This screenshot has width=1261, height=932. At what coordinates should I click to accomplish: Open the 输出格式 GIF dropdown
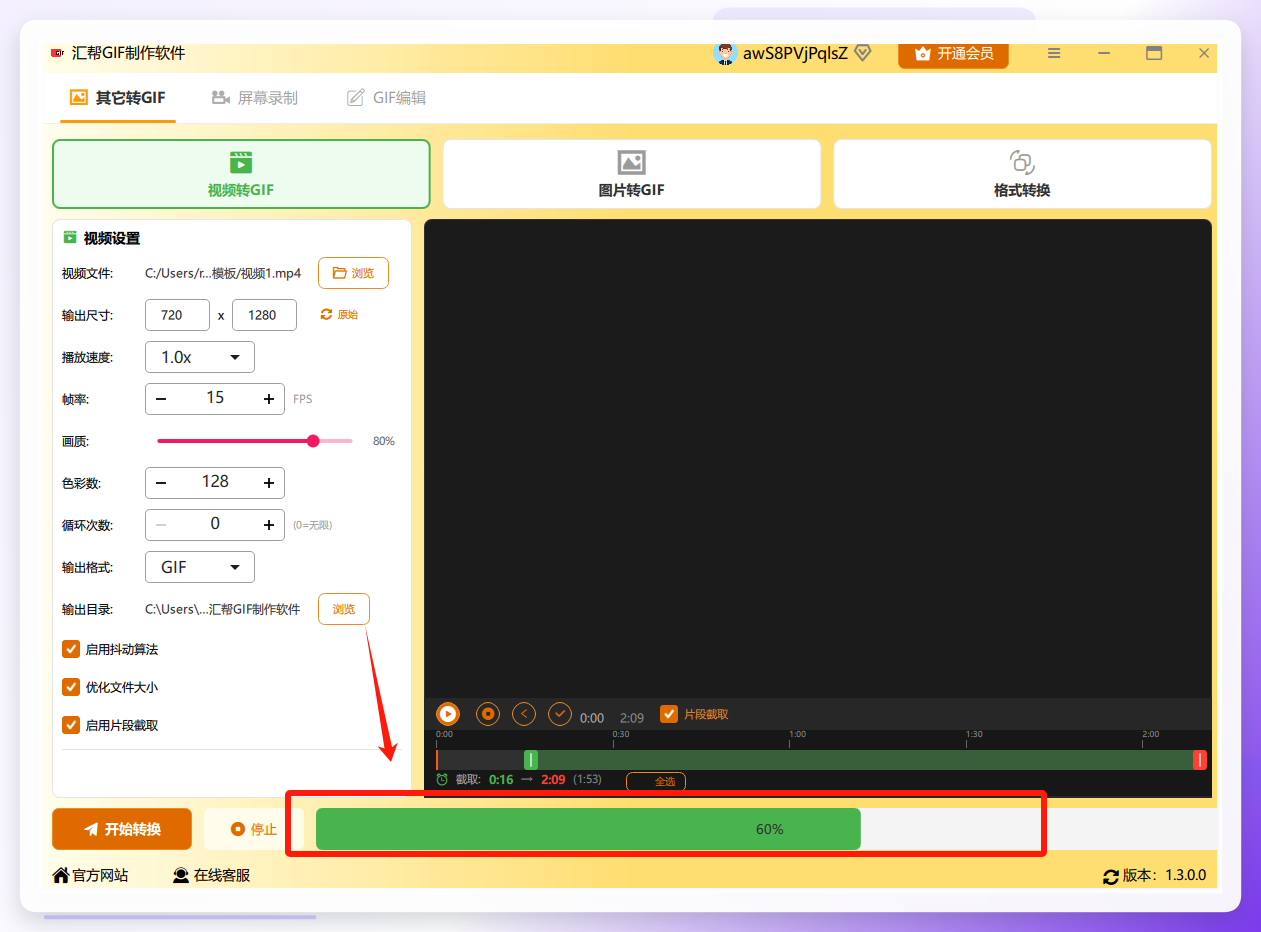pos(200,567)
